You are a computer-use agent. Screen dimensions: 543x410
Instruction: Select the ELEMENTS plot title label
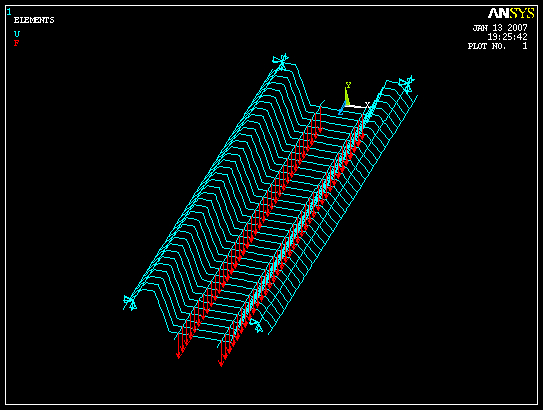pyautogui.click(x=34, y=20)
